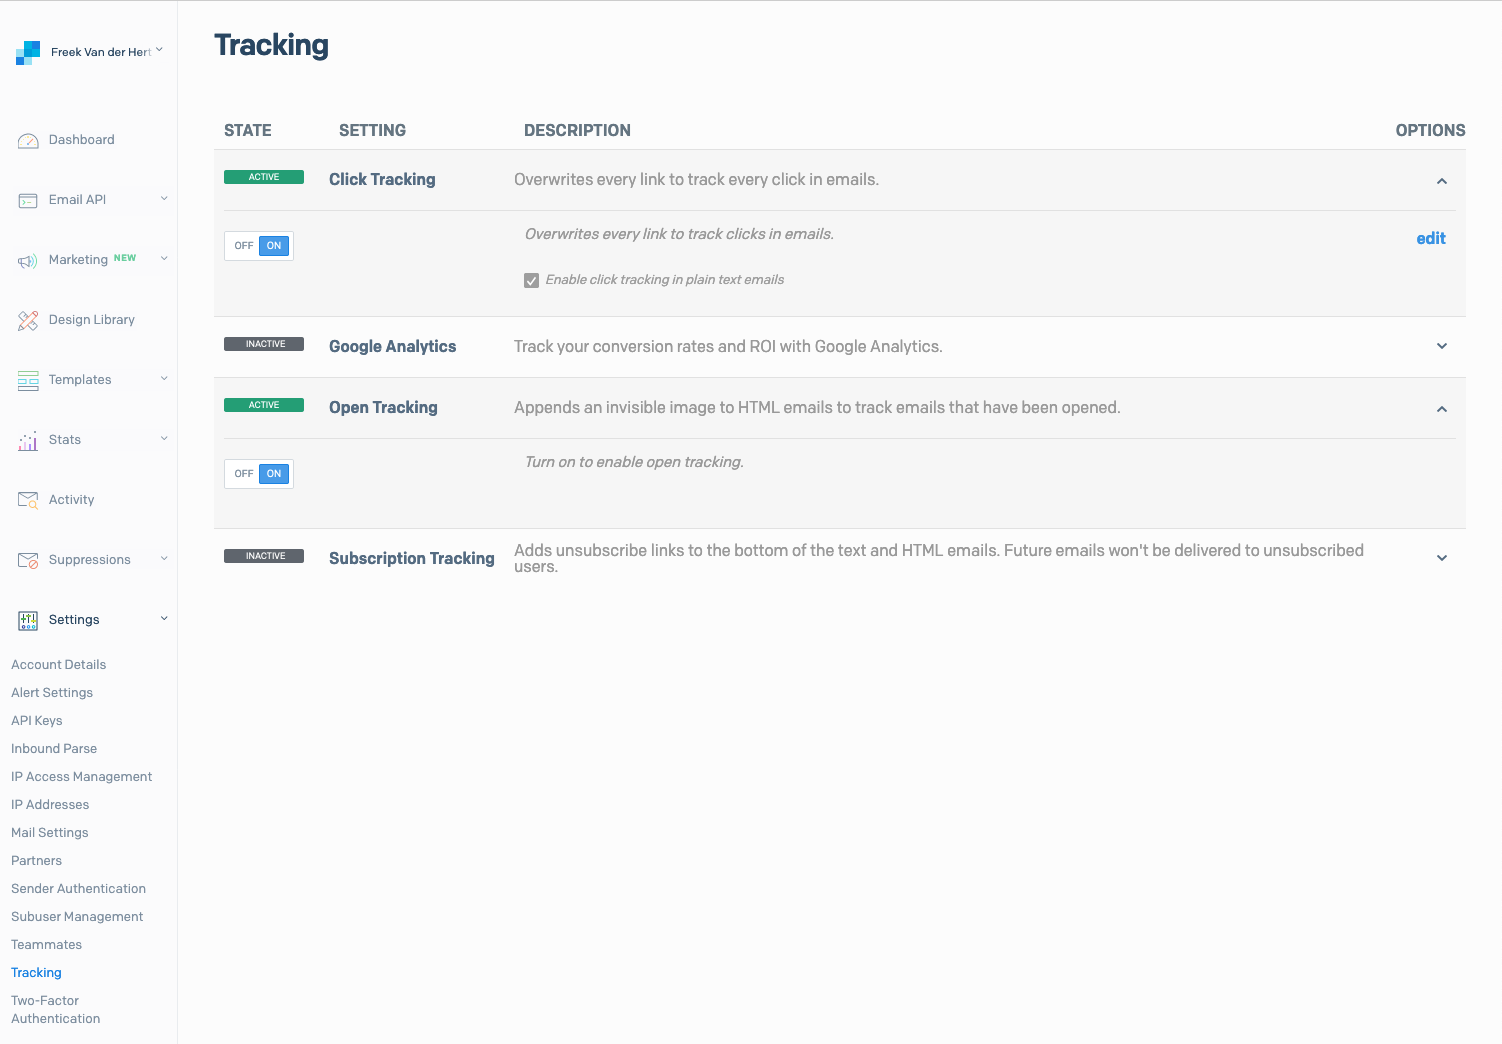Screen dimensions: 1502x1044
Task: Click the Email API terminal icon
Action: 28,201
